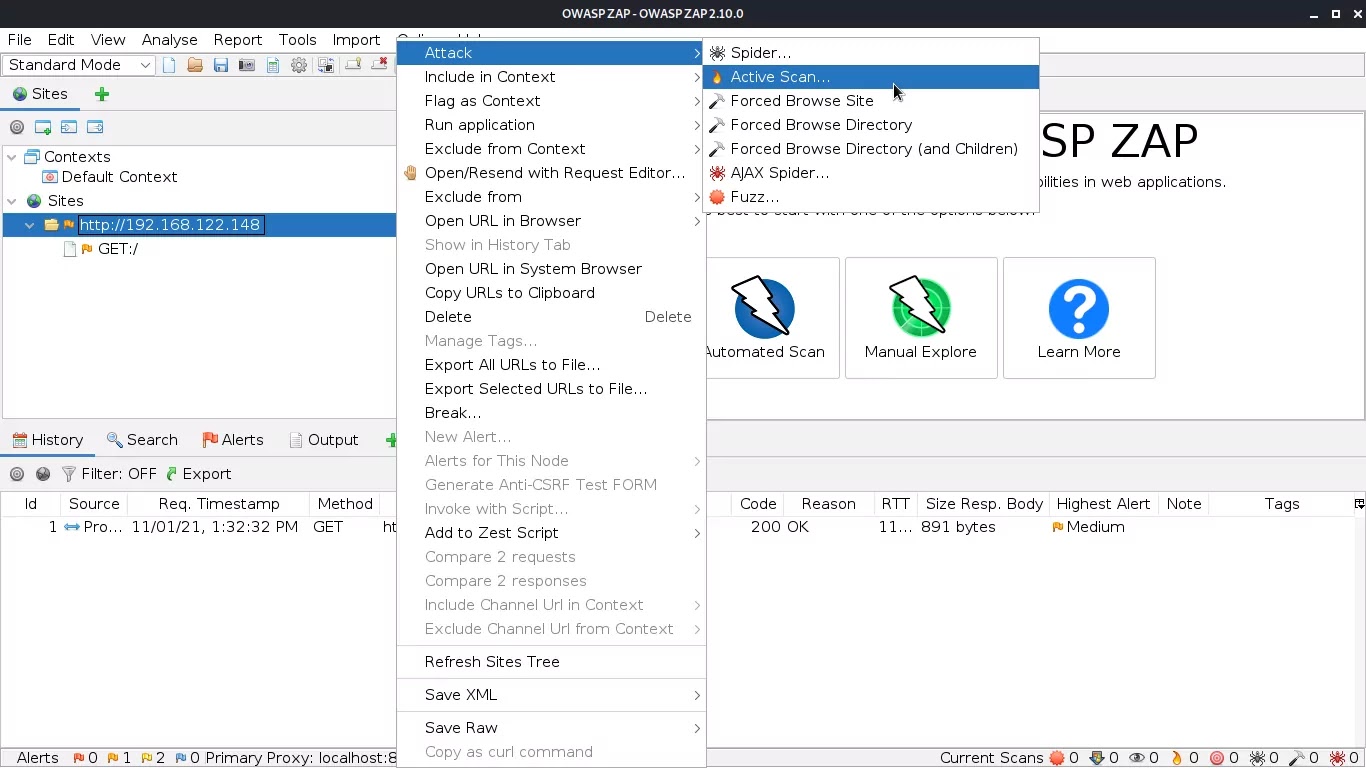Expand the Exclude from Context submenu
This screenshot has width=1366, height=768.
point(551,149)
